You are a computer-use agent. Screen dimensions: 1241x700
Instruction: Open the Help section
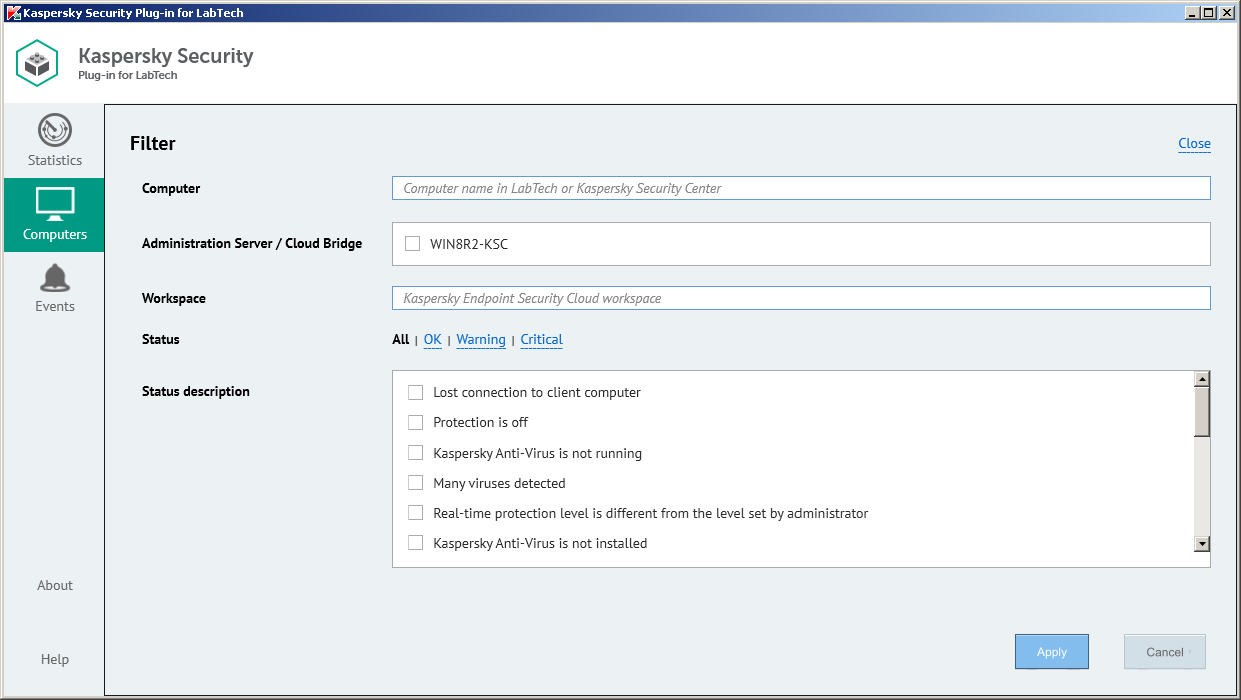pos(55,659)
